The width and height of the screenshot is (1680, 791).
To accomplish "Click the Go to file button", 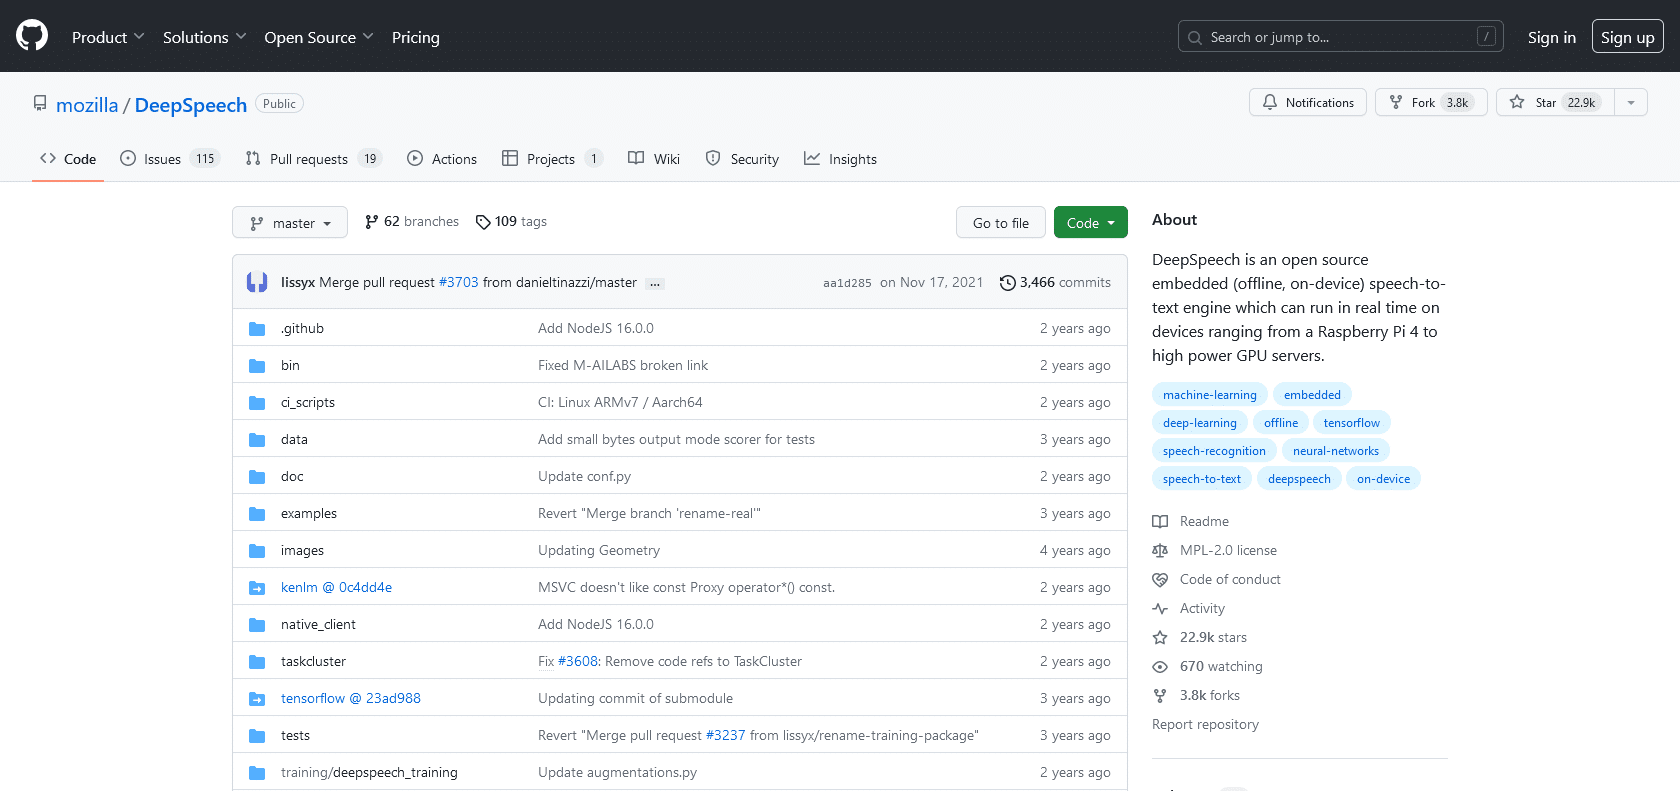I will point(1001,222).
